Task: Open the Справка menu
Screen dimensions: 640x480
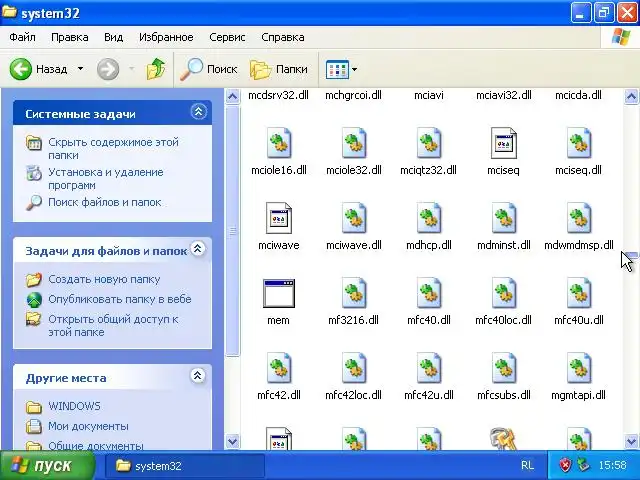Action: (283, 37)
